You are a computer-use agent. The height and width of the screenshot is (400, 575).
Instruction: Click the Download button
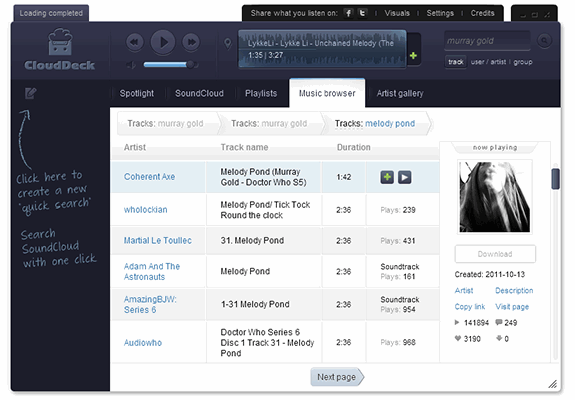click(x=495, y=254)
